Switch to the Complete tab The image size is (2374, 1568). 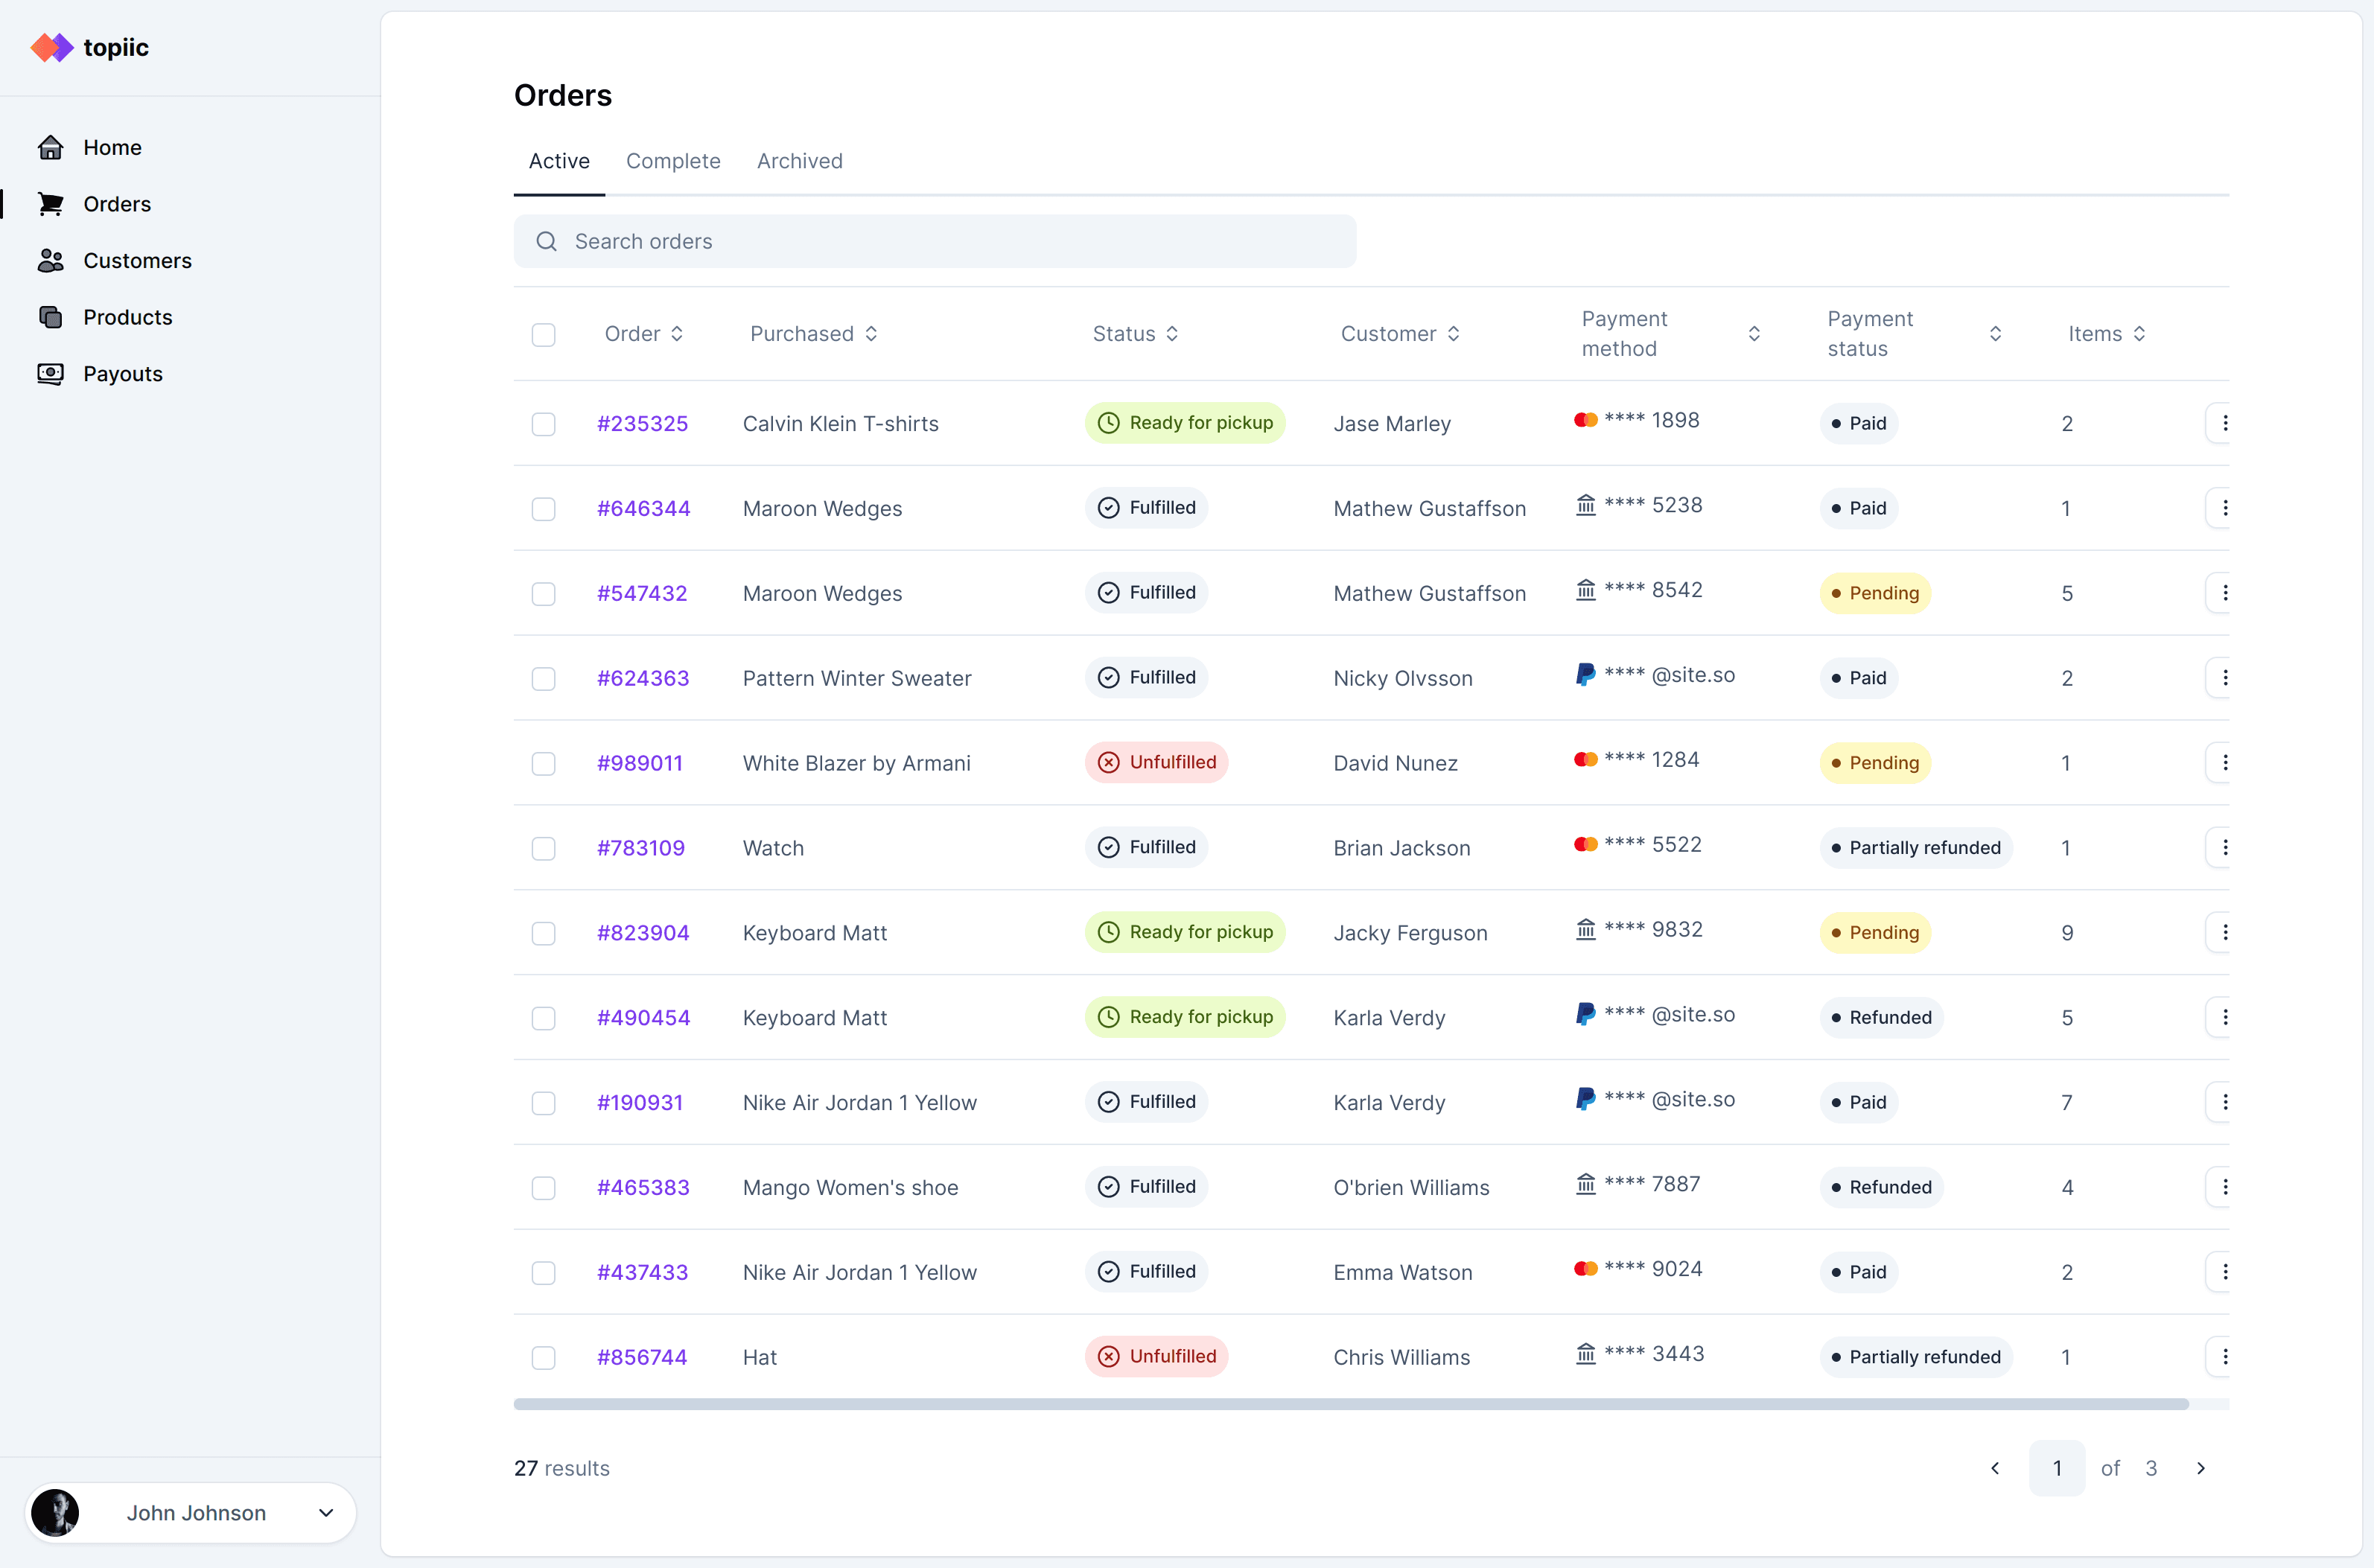coord(673,161)
